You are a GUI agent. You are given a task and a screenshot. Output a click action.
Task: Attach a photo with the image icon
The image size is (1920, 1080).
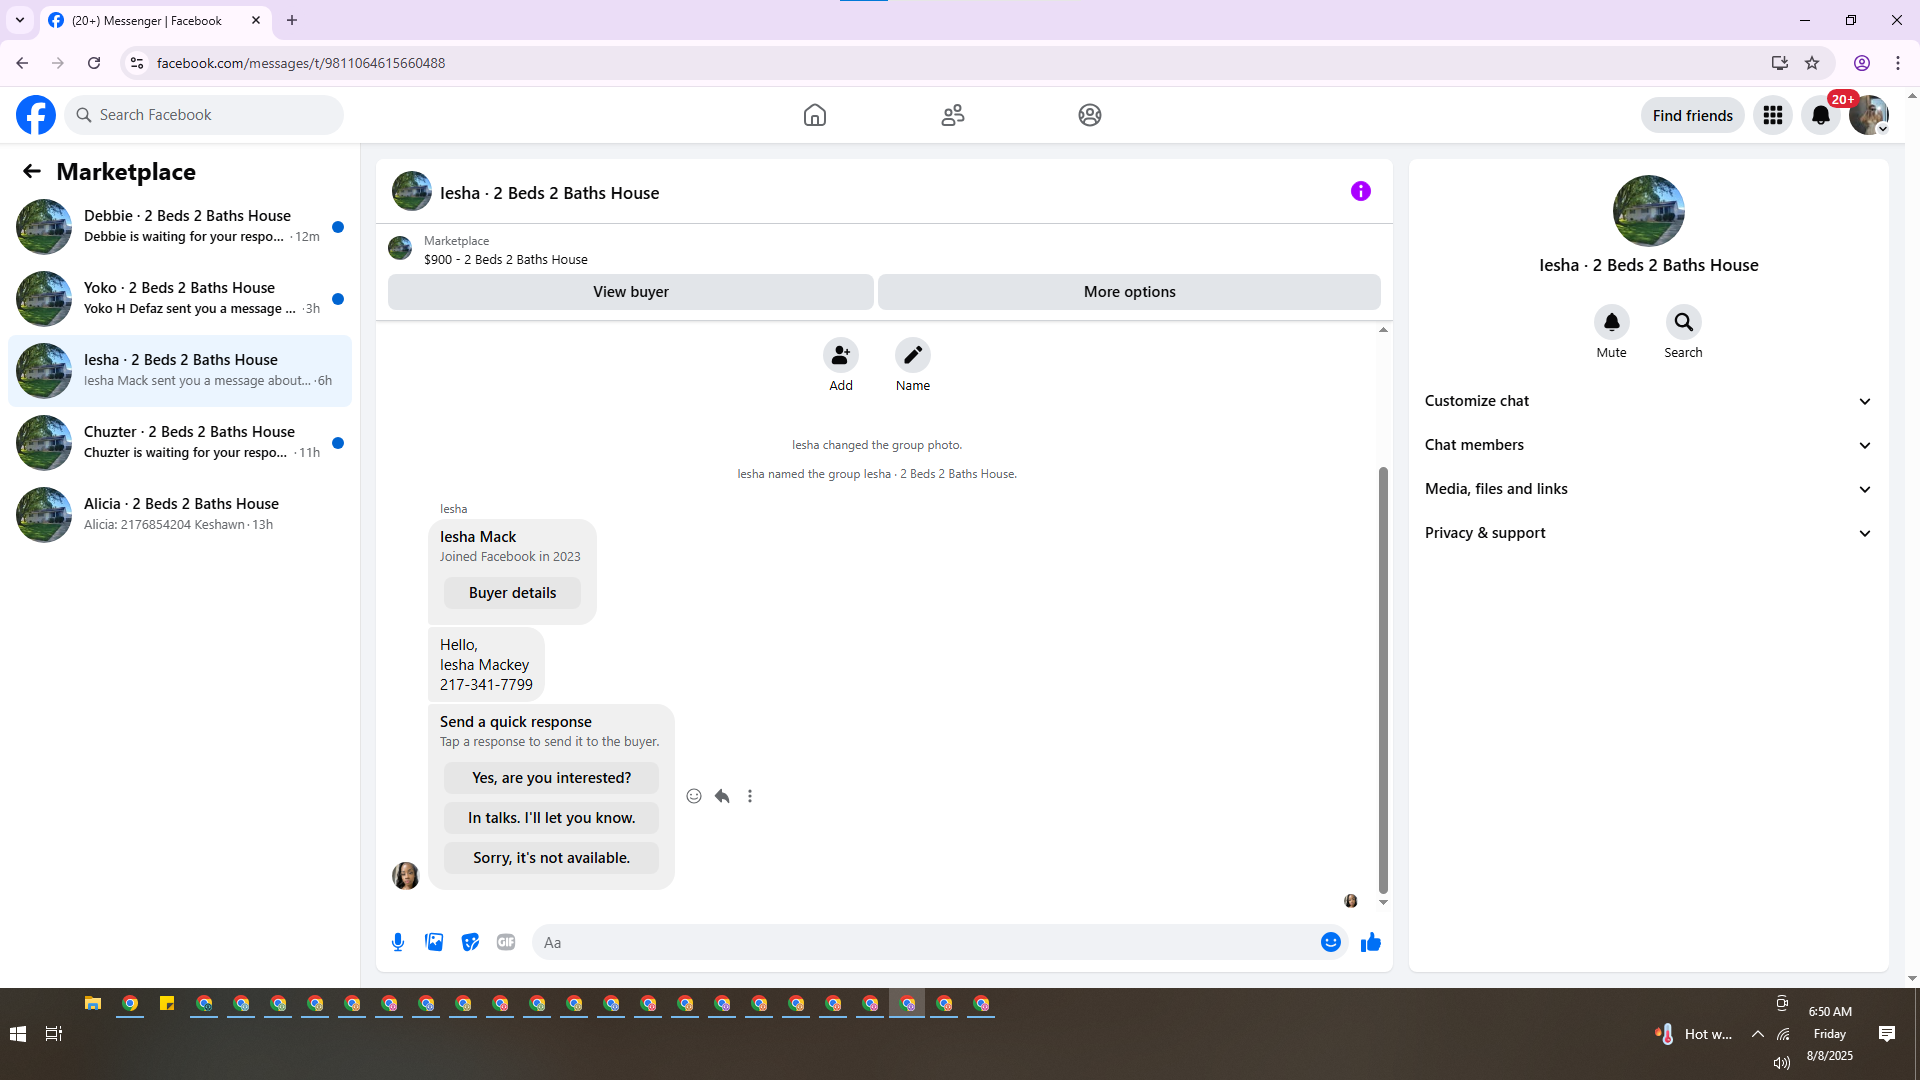(434, 942)
